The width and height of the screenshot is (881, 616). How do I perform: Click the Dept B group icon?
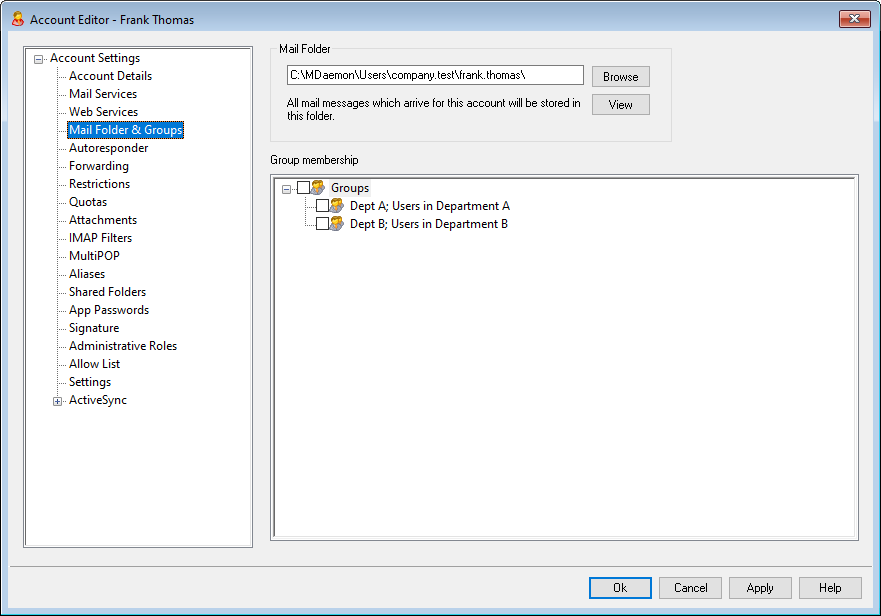pyautogui.click(x=337, y=224)
